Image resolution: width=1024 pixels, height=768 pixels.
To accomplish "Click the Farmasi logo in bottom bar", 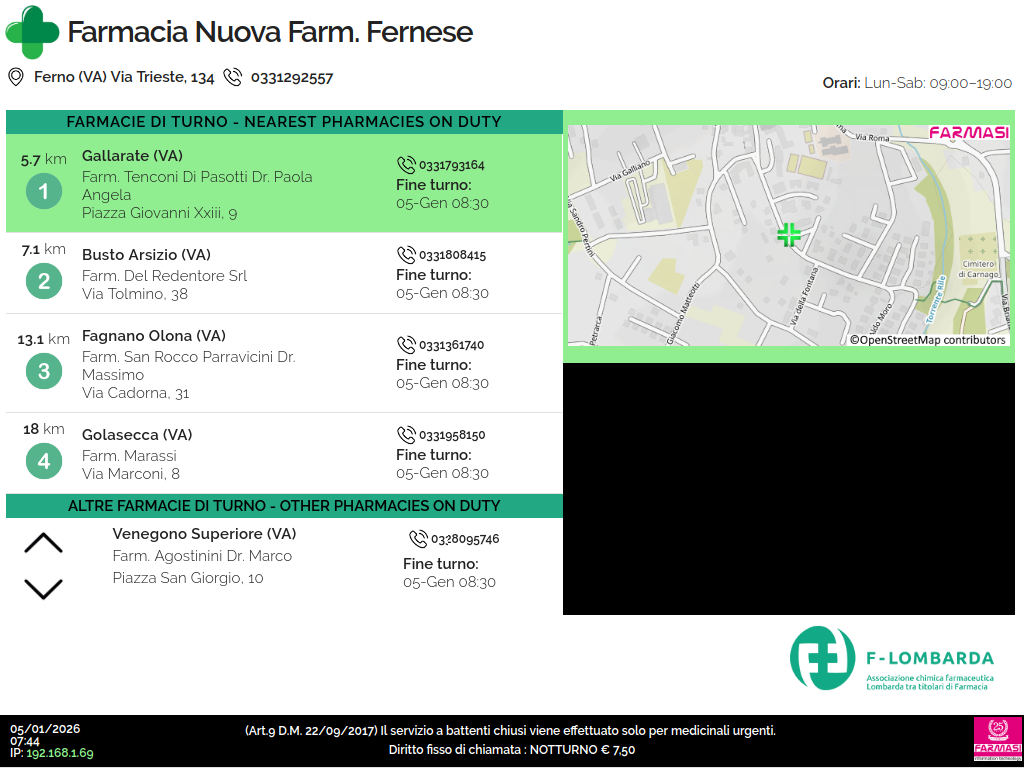I will [x=997, y=740].
